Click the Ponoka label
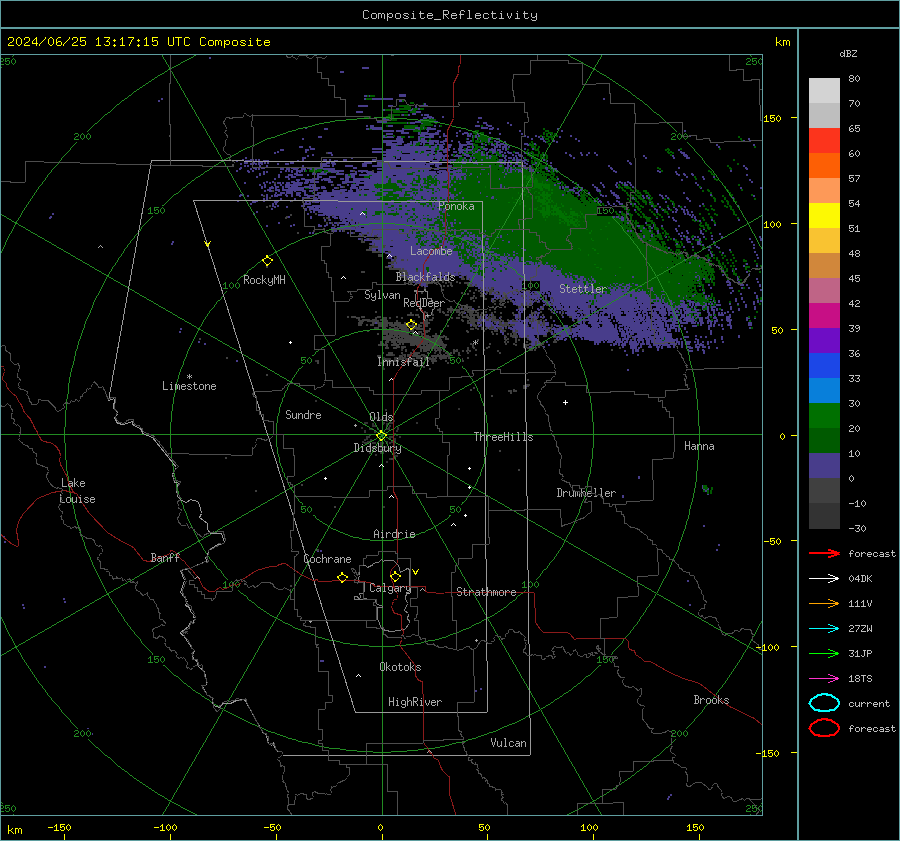The width and height of the screenshot is (900, 841). (456, 206)
